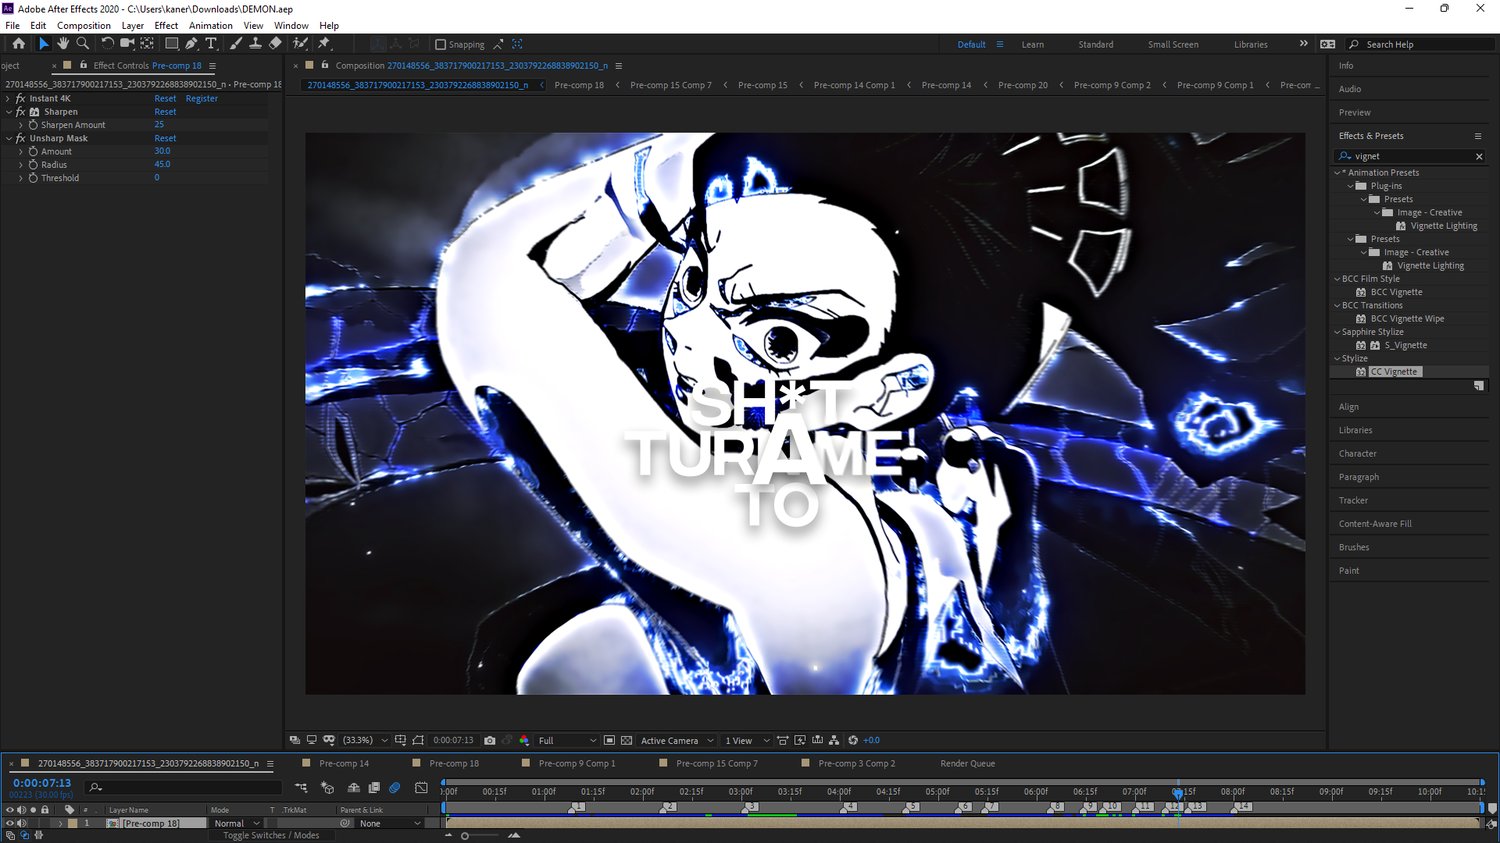
Task: Select the Rectangle shape tool
Action: (172, 44)
